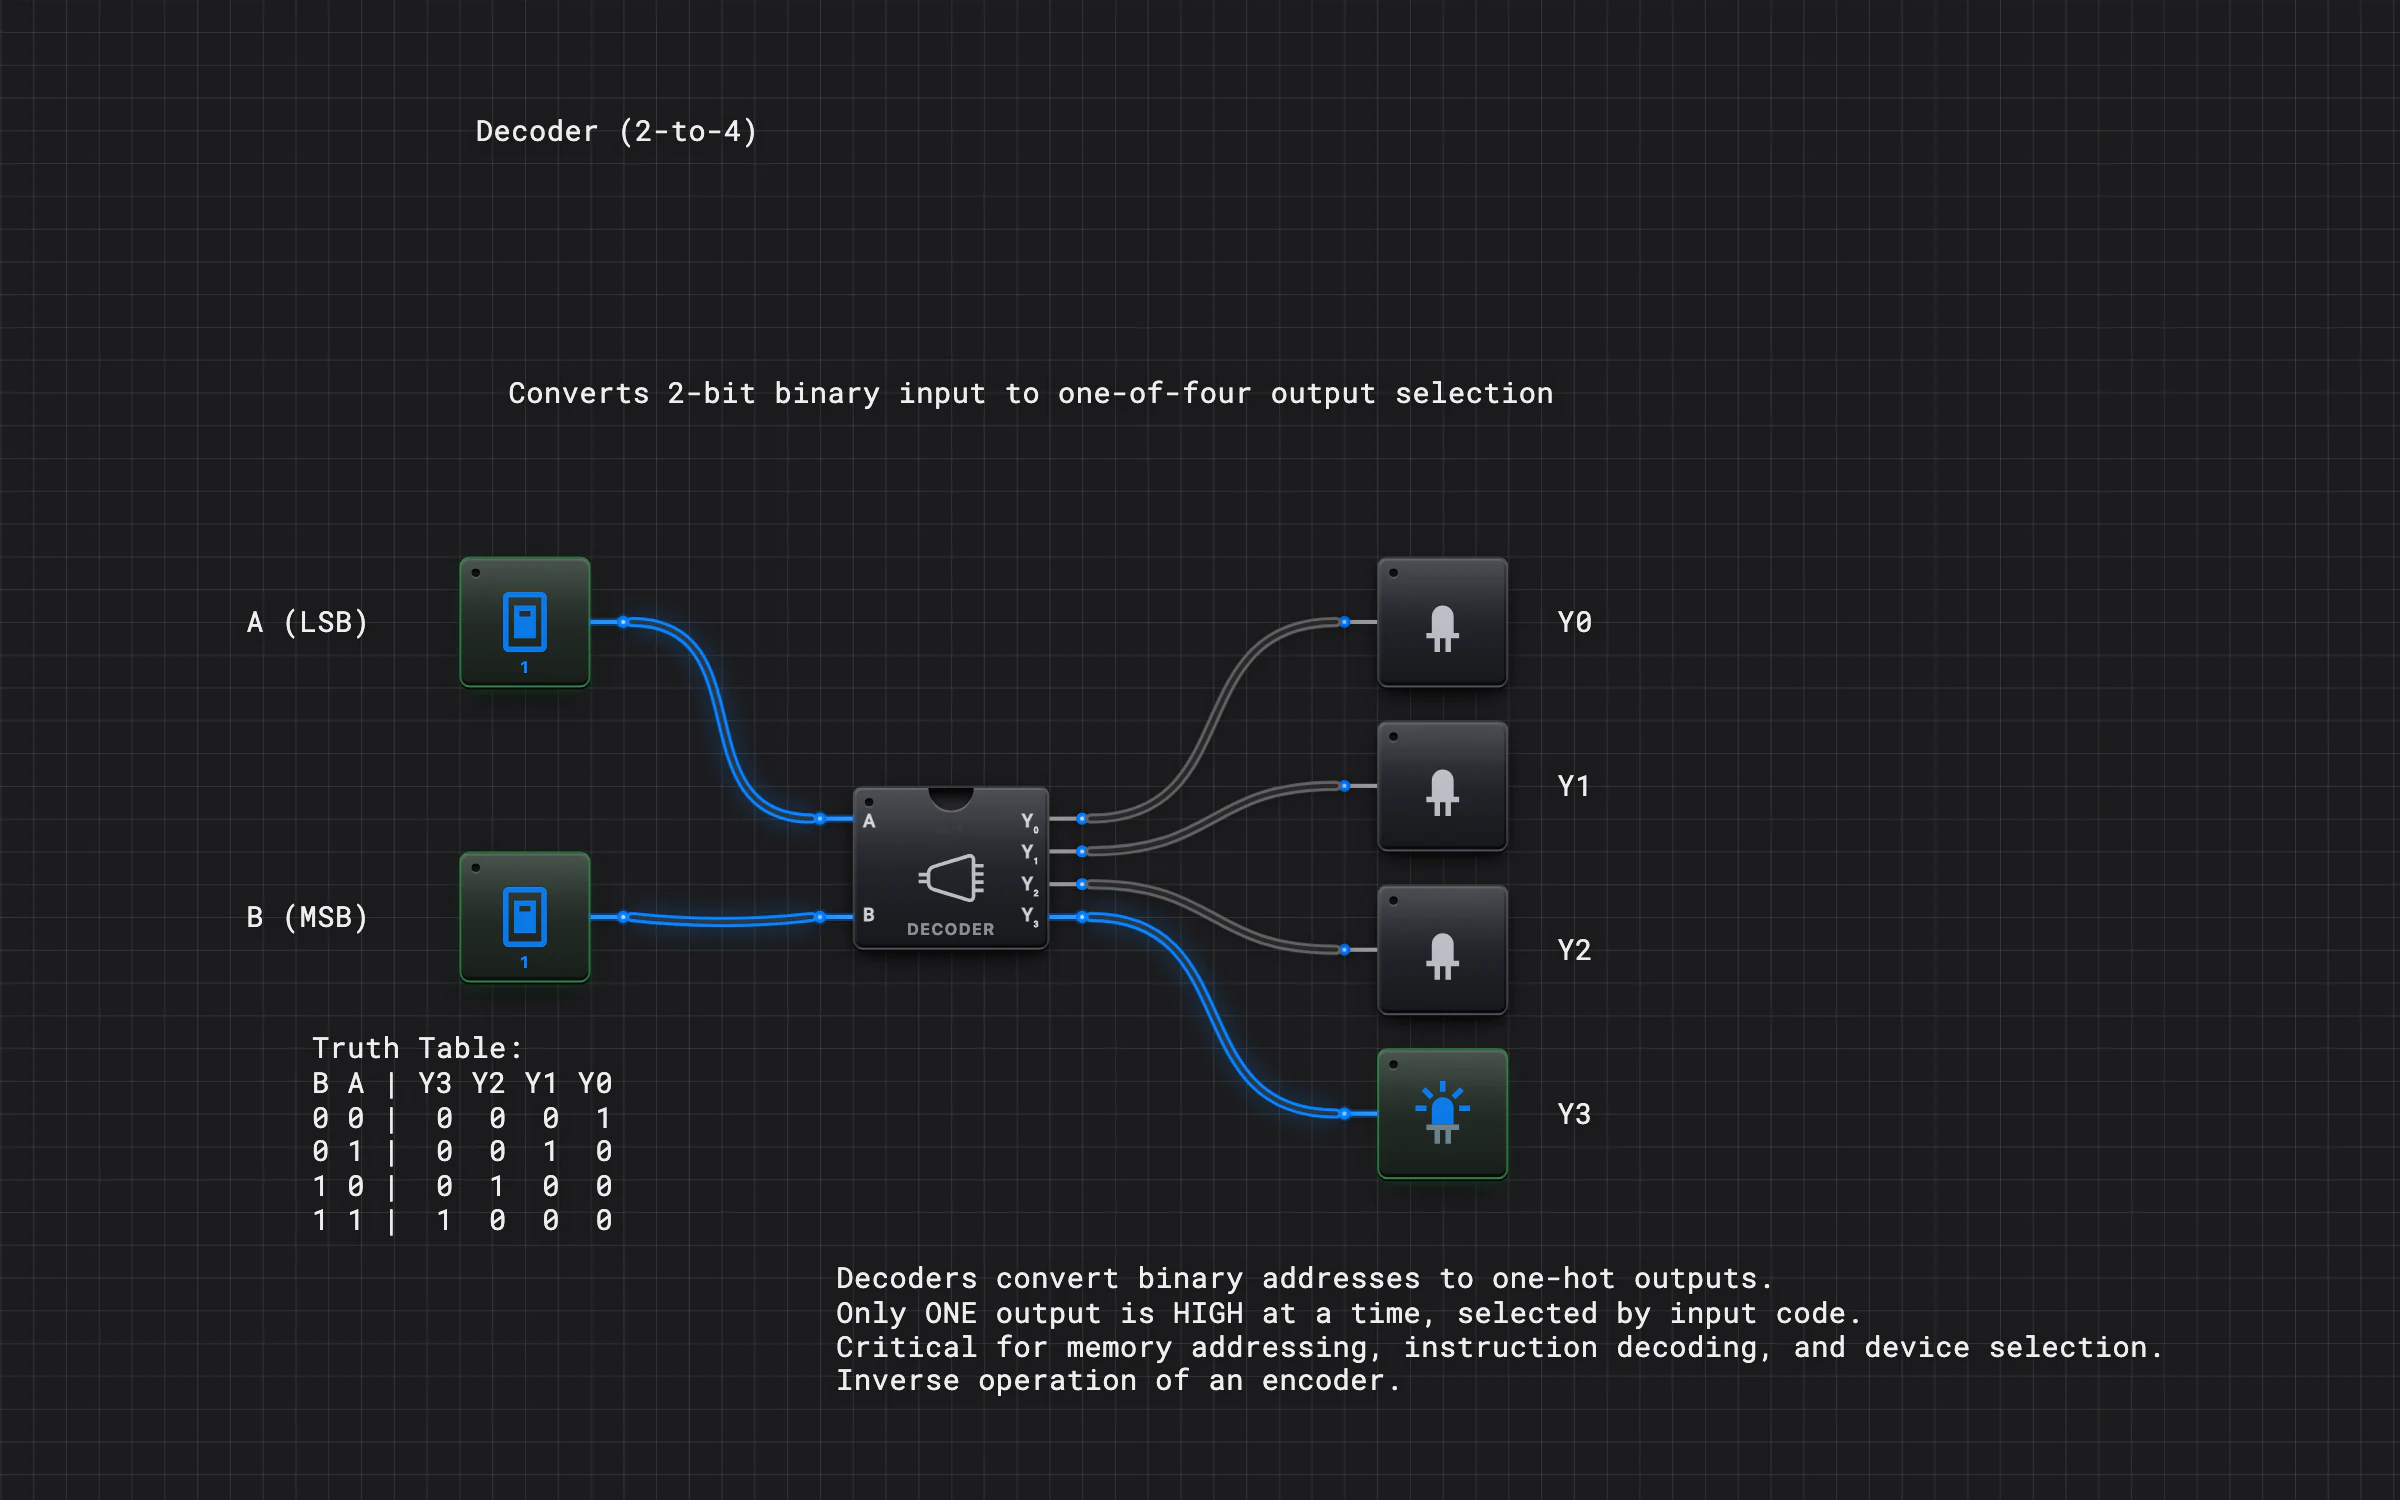Click the decoder's Y1 output pin

tap(1082, 852)
